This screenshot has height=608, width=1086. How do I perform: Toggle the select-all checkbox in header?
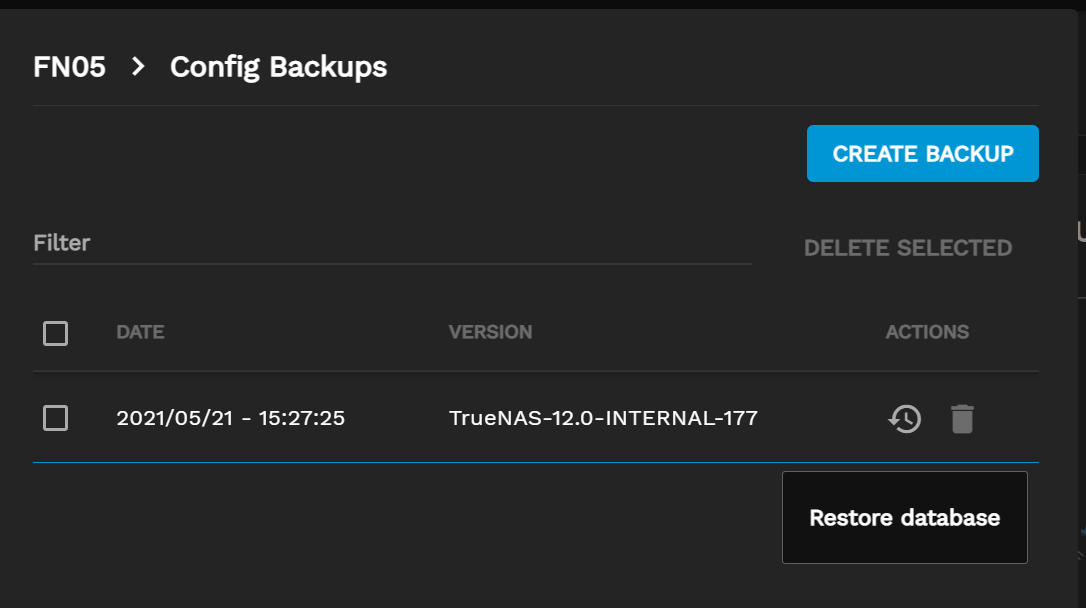coord(56,333)
